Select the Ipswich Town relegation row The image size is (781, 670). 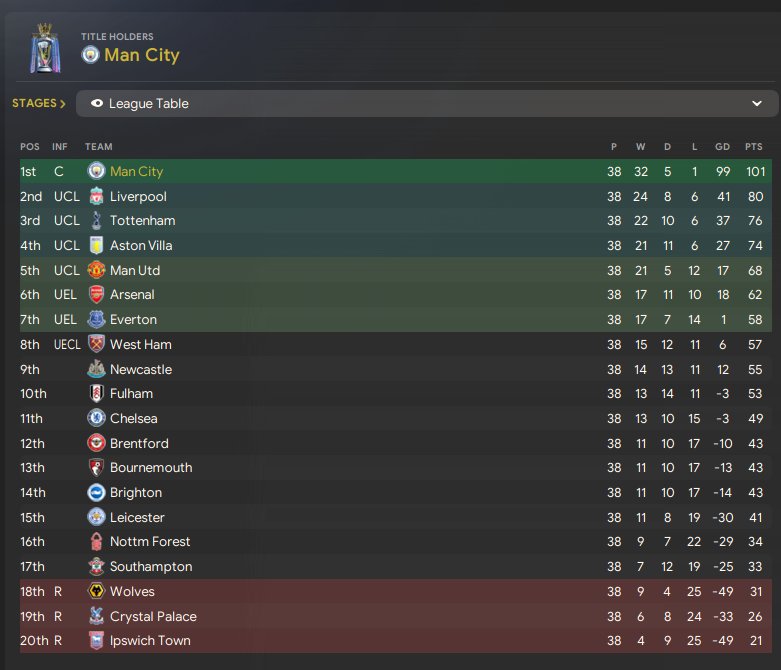396,641
